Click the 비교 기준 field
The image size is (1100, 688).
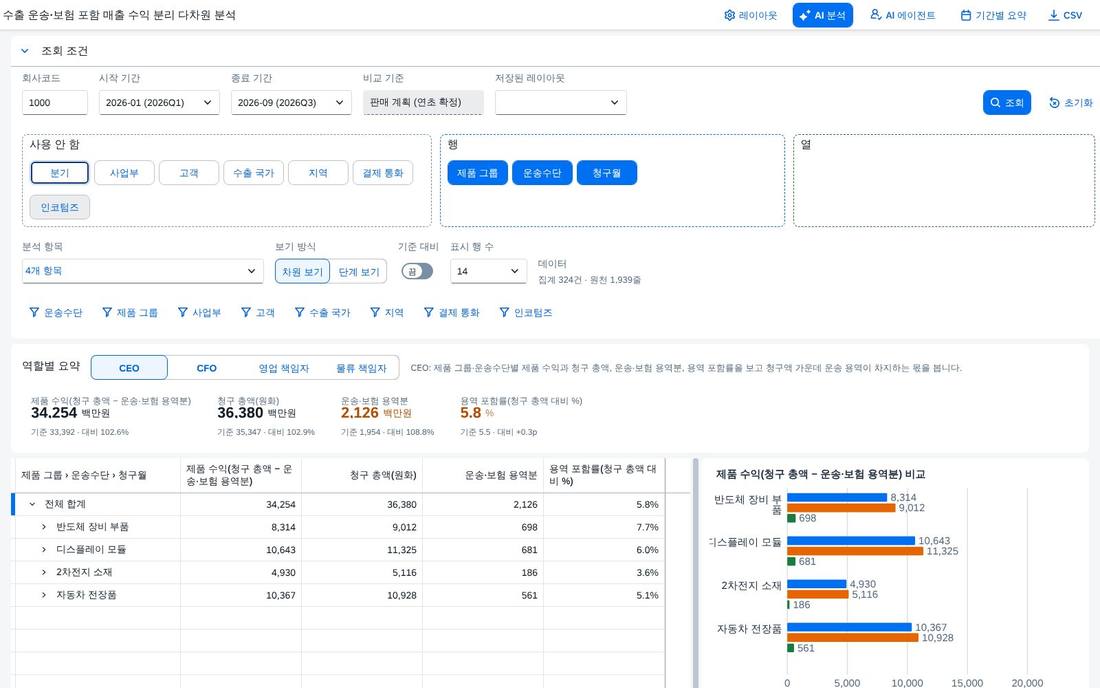(423, 102)
